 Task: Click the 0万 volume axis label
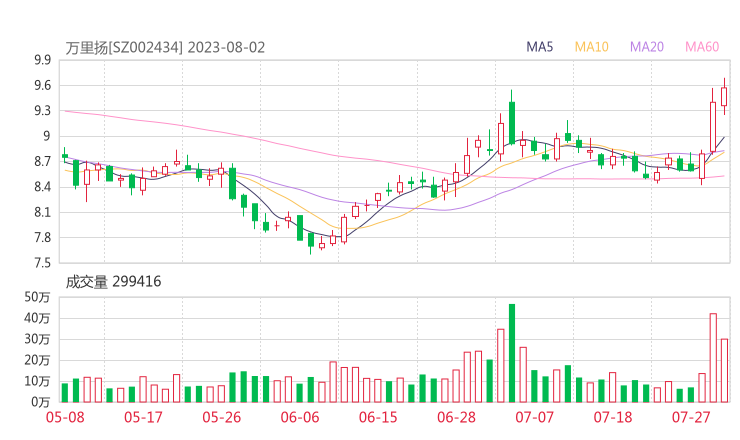pos(41,402)
